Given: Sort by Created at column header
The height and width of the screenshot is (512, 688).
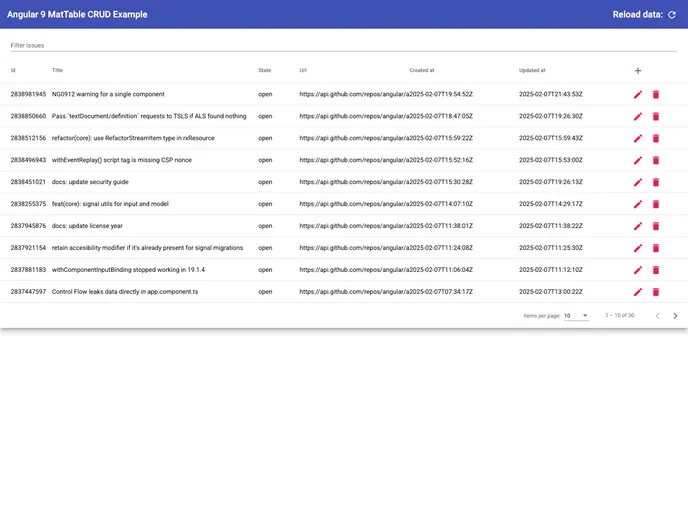Looking at the screenshot, I should 421,71.
